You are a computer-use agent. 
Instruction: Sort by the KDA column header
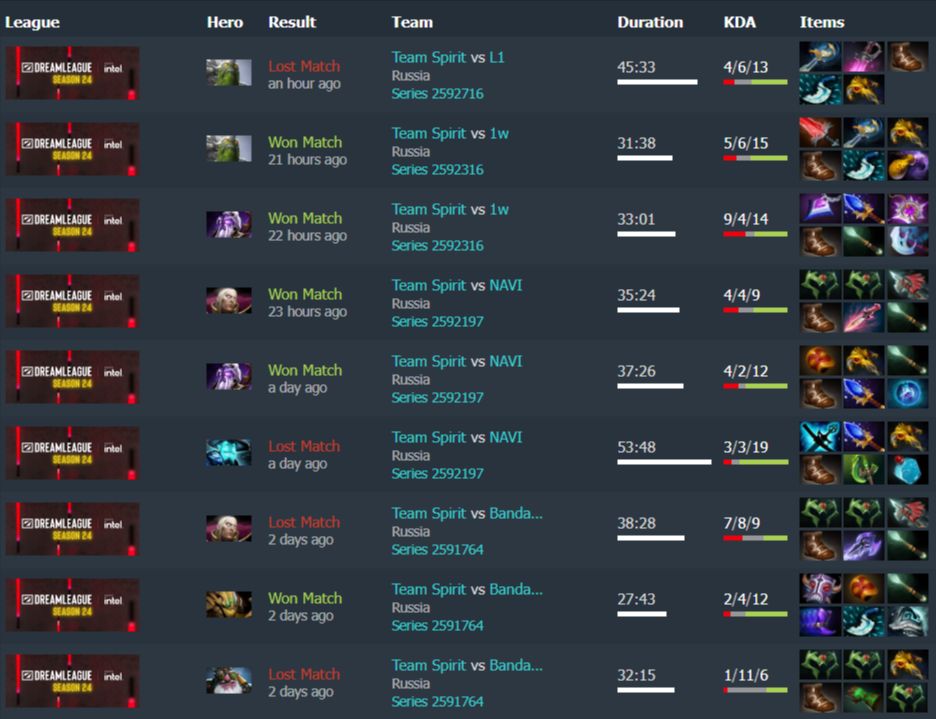point(740,22)
